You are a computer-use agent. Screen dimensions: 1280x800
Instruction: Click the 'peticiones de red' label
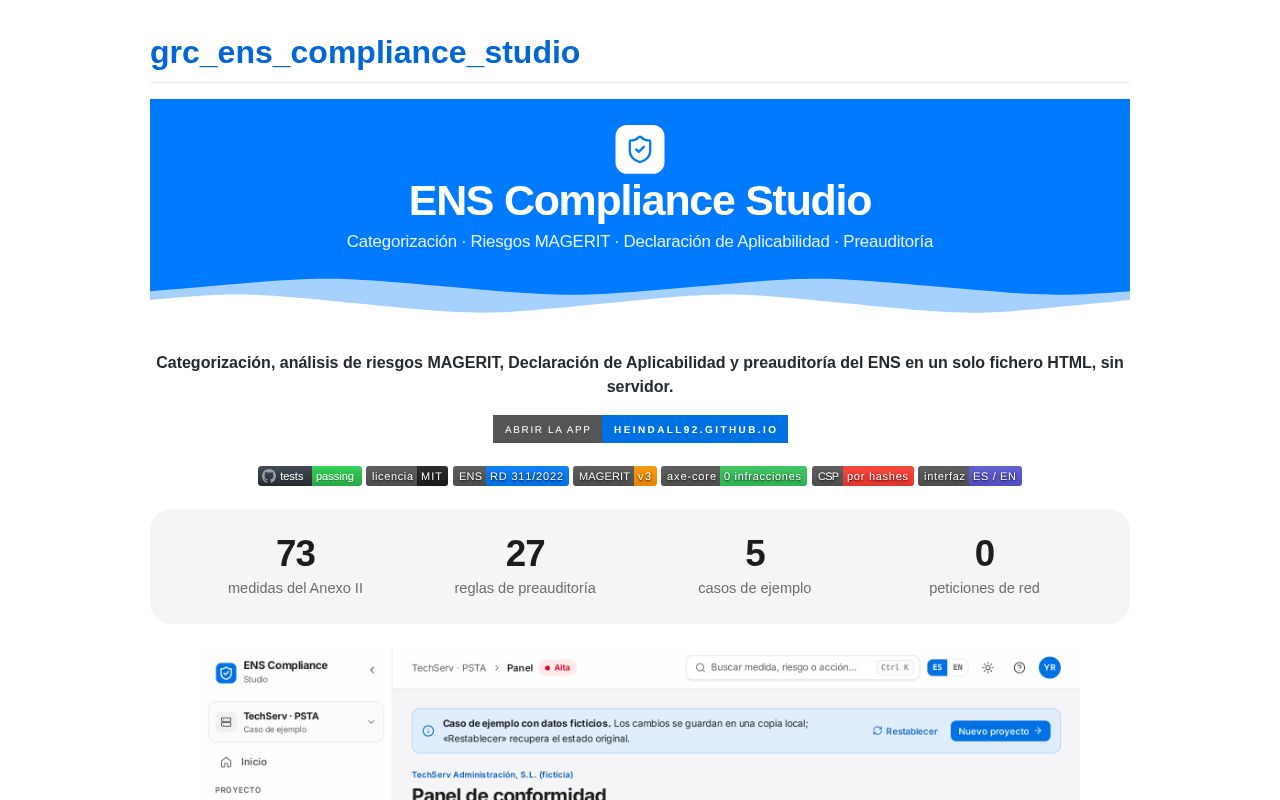click(x=984, y=588)
